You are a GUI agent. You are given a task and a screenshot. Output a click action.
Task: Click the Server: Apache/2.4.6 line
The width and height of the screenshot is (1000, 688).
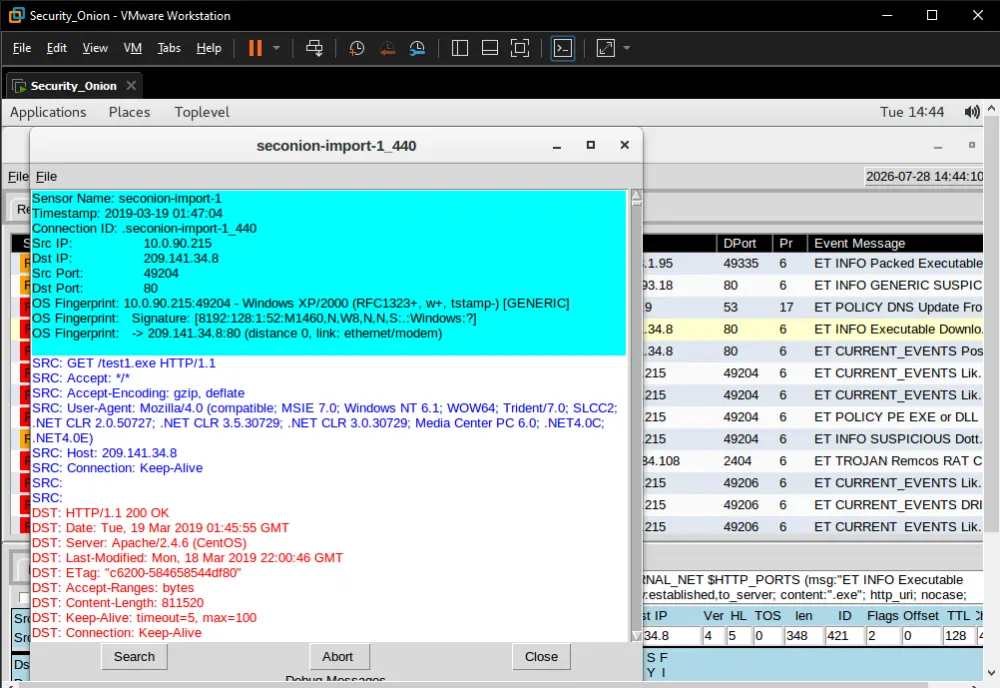(139, 543)
